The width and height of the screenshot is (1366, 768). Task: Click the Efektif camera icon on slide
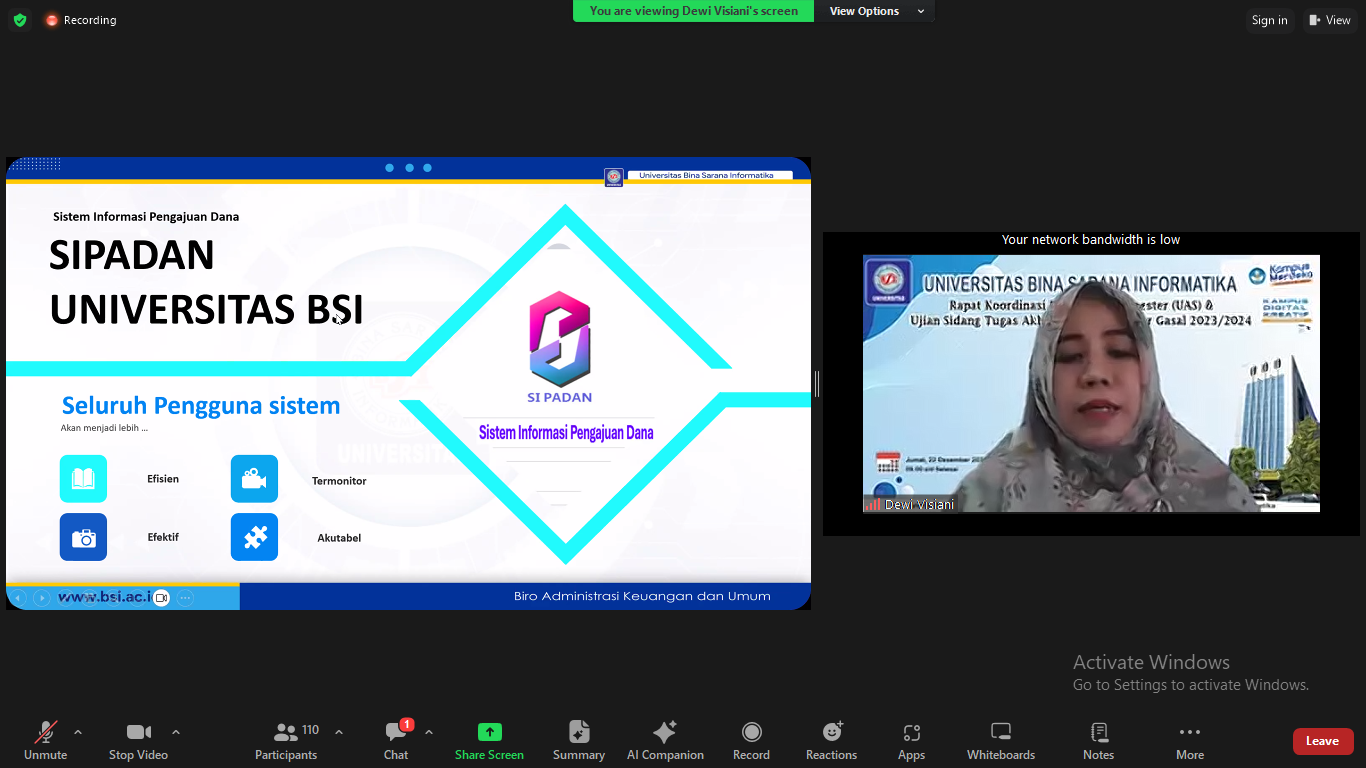[83, 537]
